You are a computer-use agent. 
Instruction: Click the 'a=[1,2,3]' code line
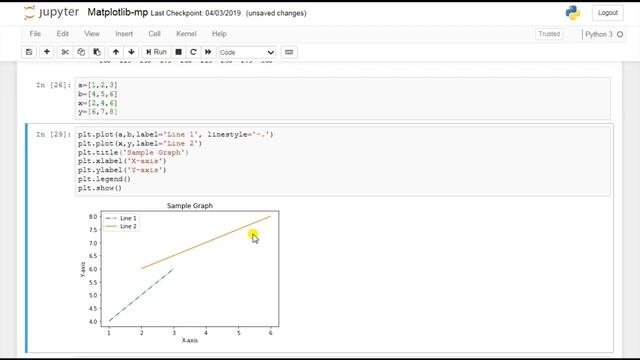pyautogui.click(x=98, y=85)
